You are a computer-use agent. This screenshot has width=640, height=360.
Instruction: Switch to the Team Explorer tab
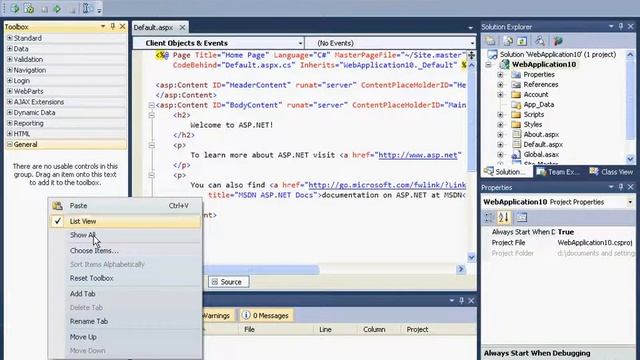558,172
